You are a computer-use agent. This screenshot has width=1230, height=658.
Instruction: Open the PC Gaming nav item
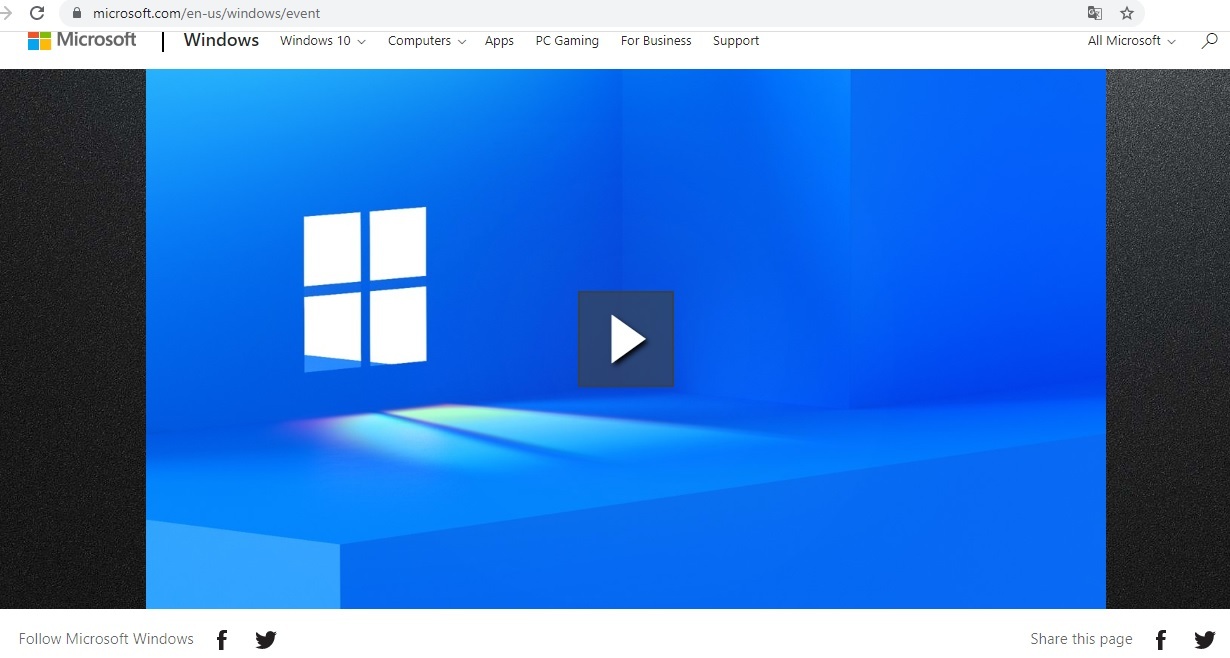tap(567, 41)
